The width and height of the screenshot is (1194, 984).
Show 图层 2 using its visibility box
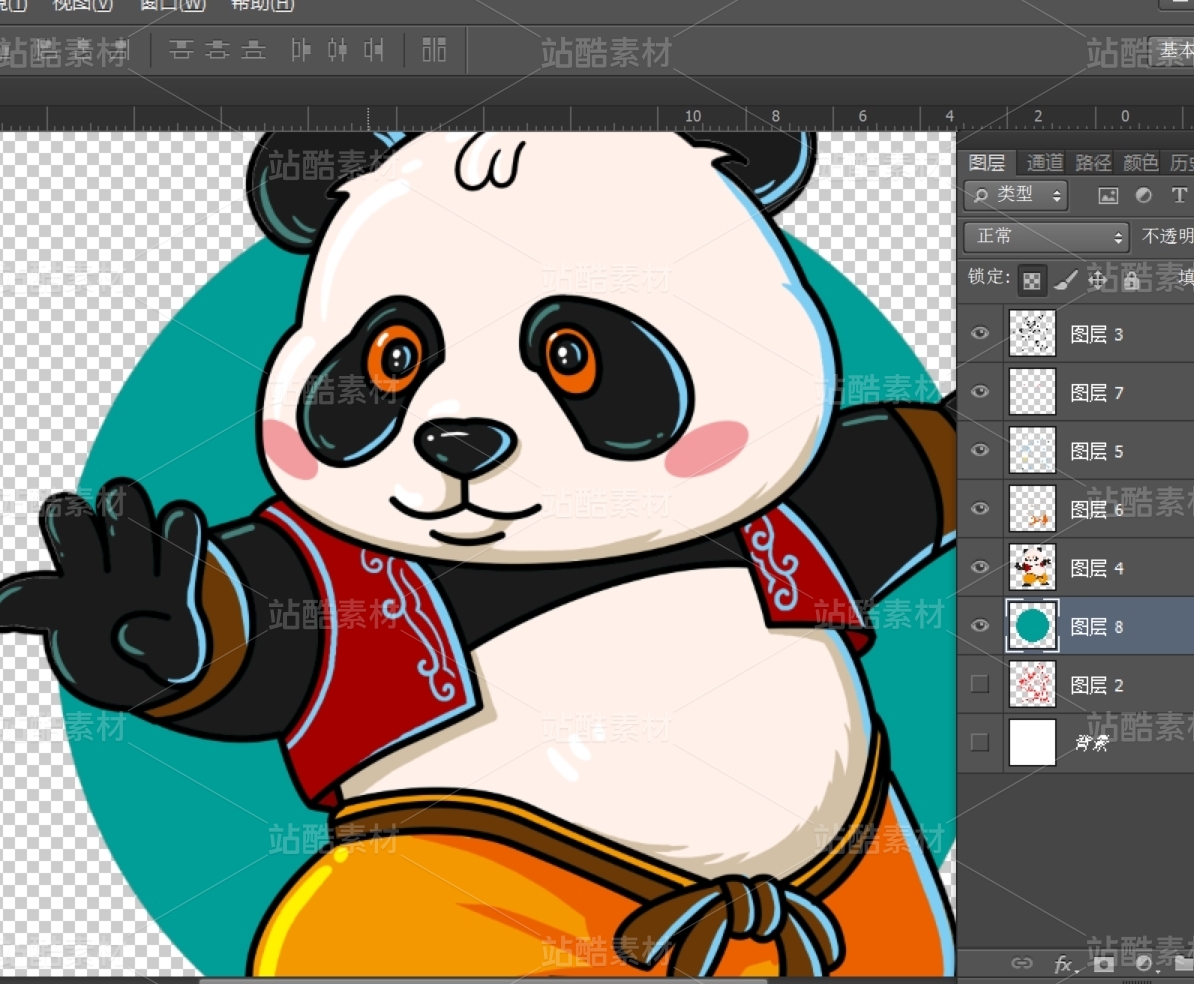(980, 684)
